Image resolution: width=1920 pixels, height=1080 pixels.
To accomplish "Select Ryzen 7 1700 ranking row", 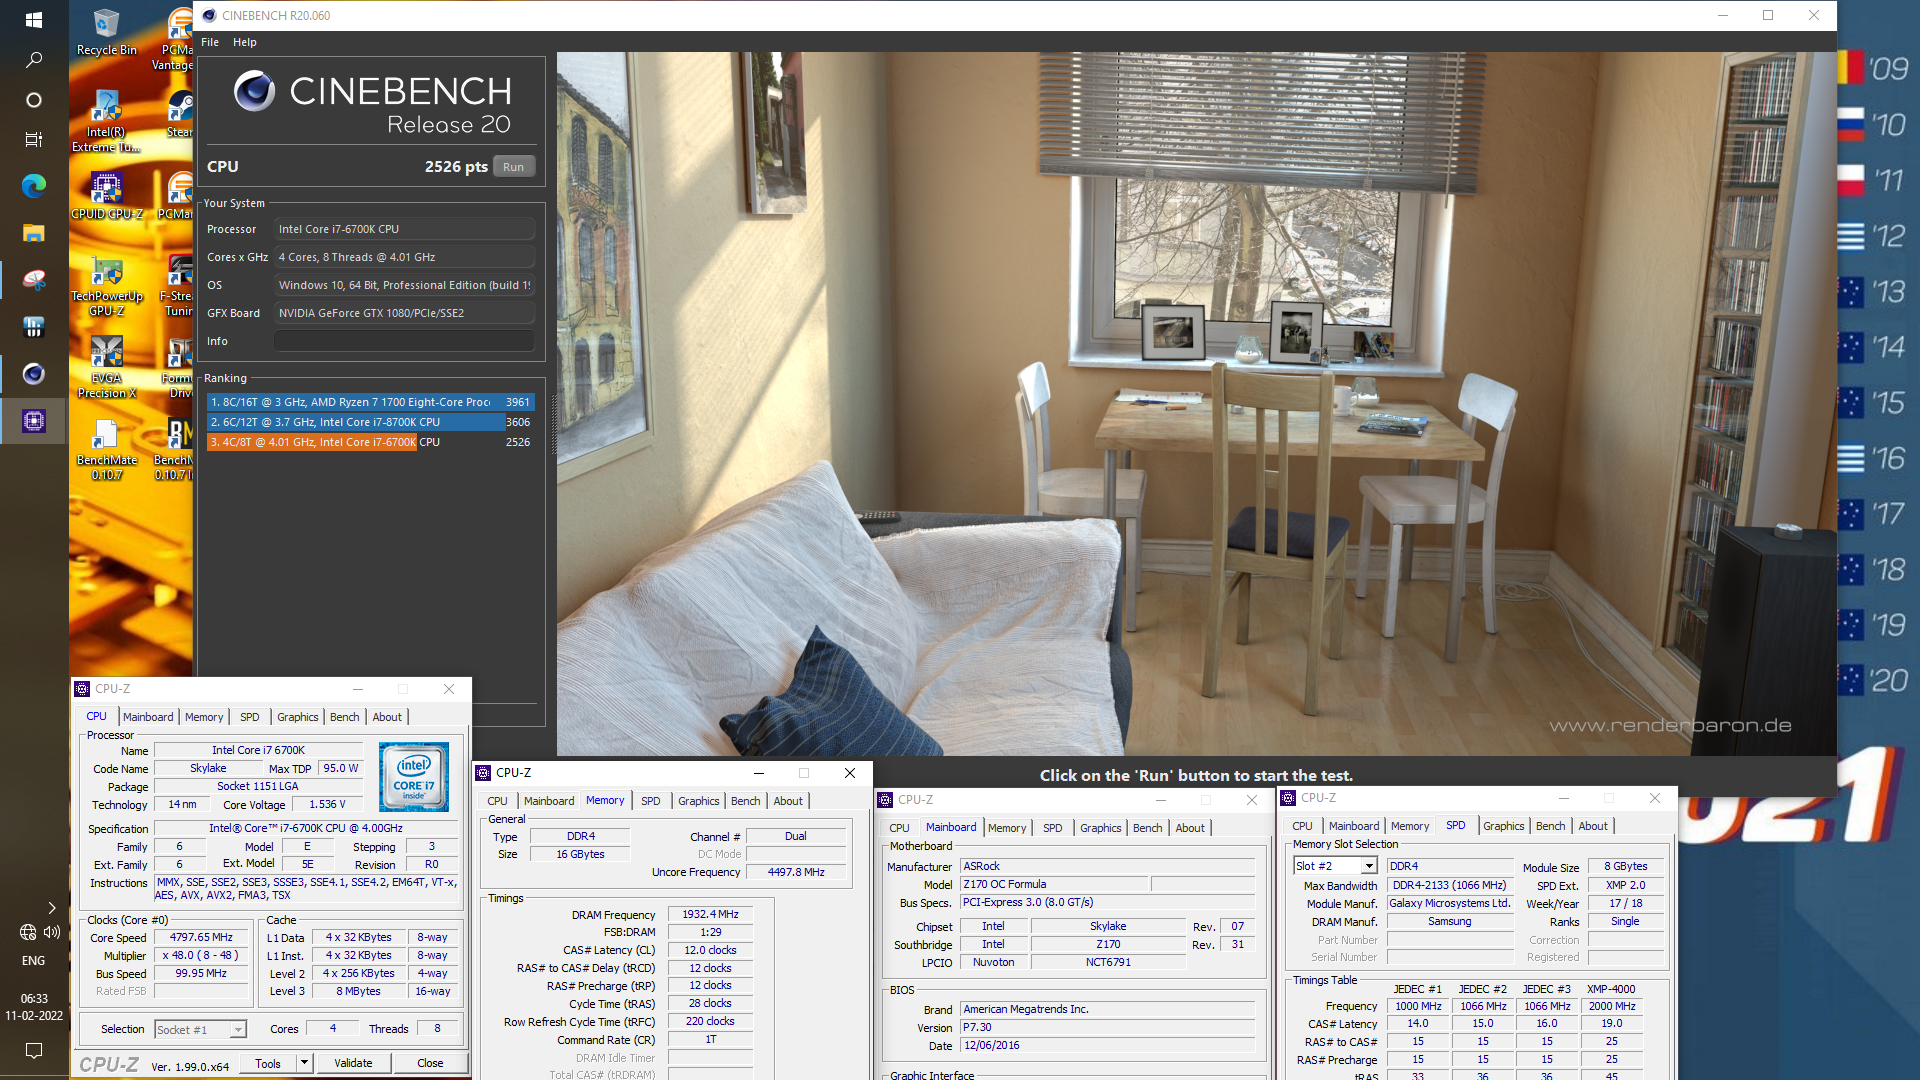I will (370, 402).
